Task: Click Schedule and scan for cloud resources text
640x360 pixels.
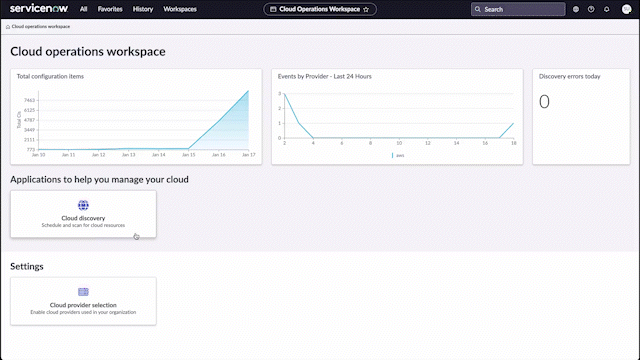Action: 83,225
